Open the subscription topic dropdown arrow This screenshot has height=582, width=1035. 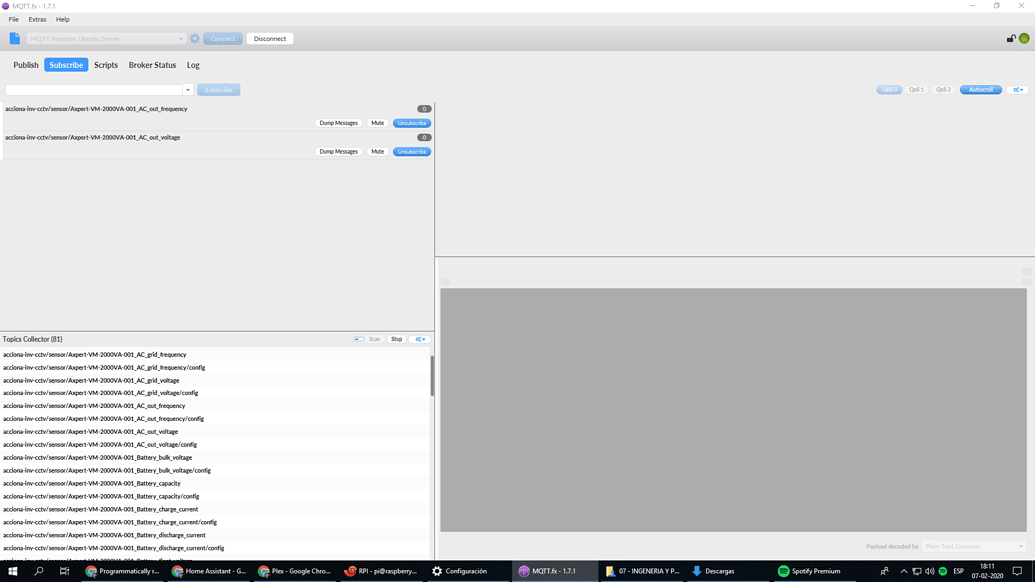(187, 89)
